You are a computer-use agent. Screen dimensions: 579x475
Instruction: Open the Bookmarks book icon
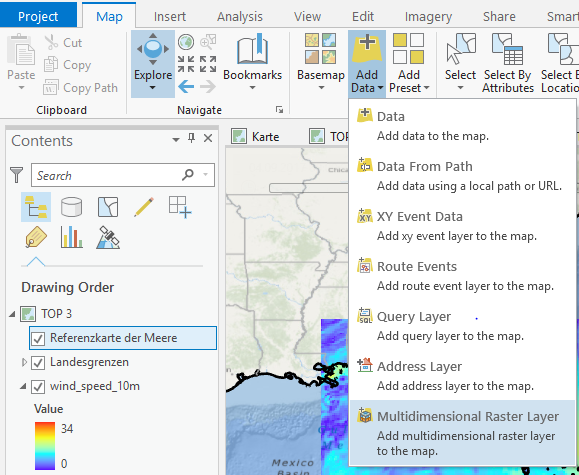click(x=253, y=49)
